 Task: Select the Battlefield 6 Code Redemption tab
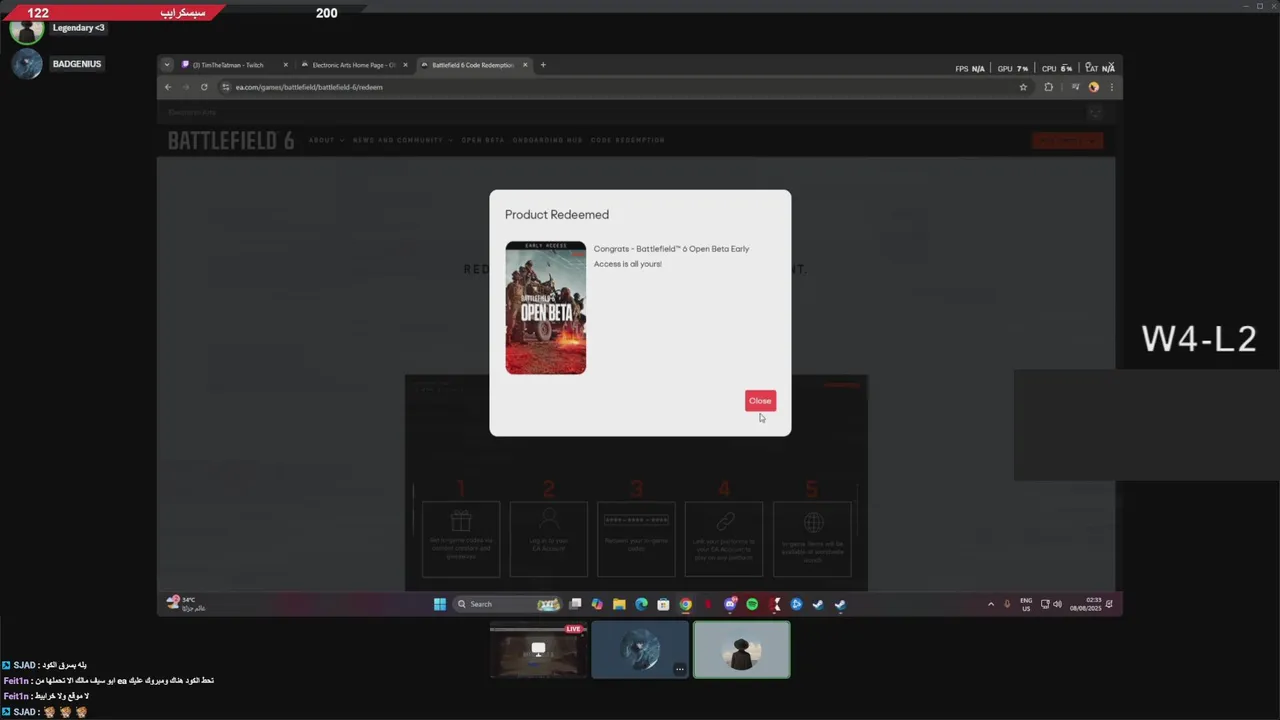473,65
